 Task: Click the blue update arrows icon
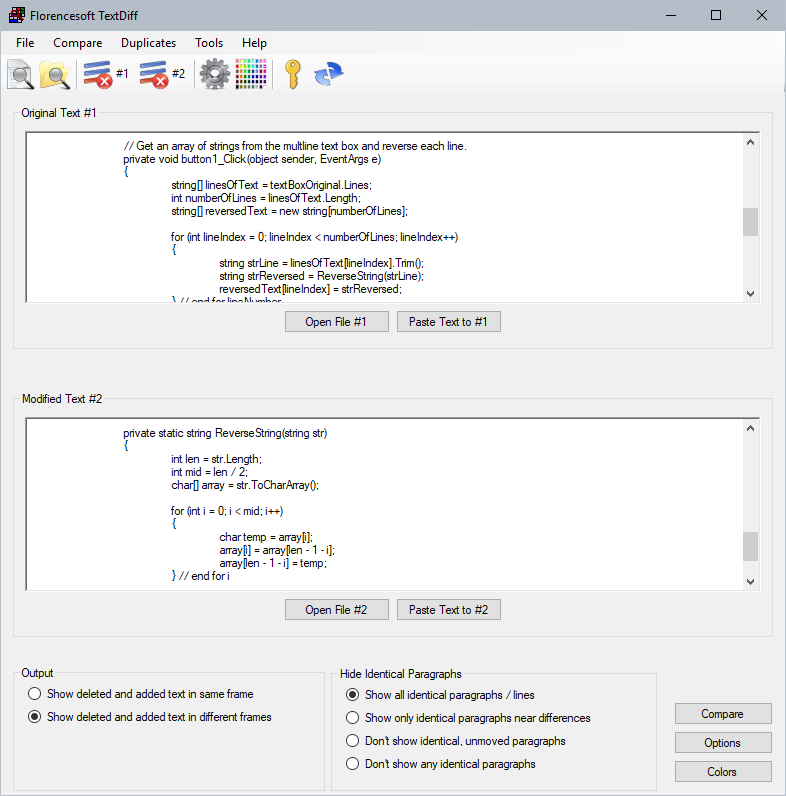(x=329, y=74)
